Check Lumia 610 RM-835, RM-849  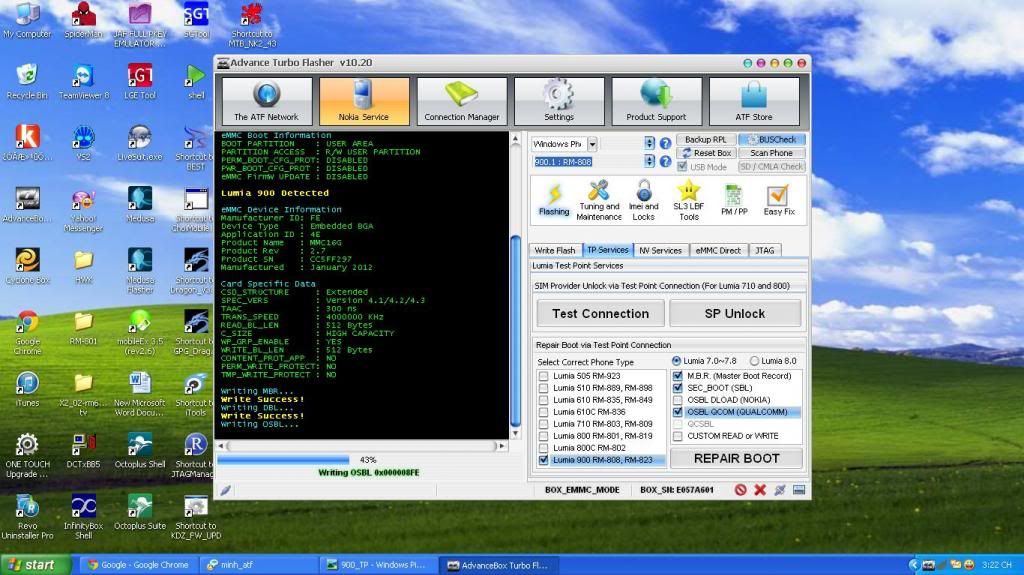(543, 400)
